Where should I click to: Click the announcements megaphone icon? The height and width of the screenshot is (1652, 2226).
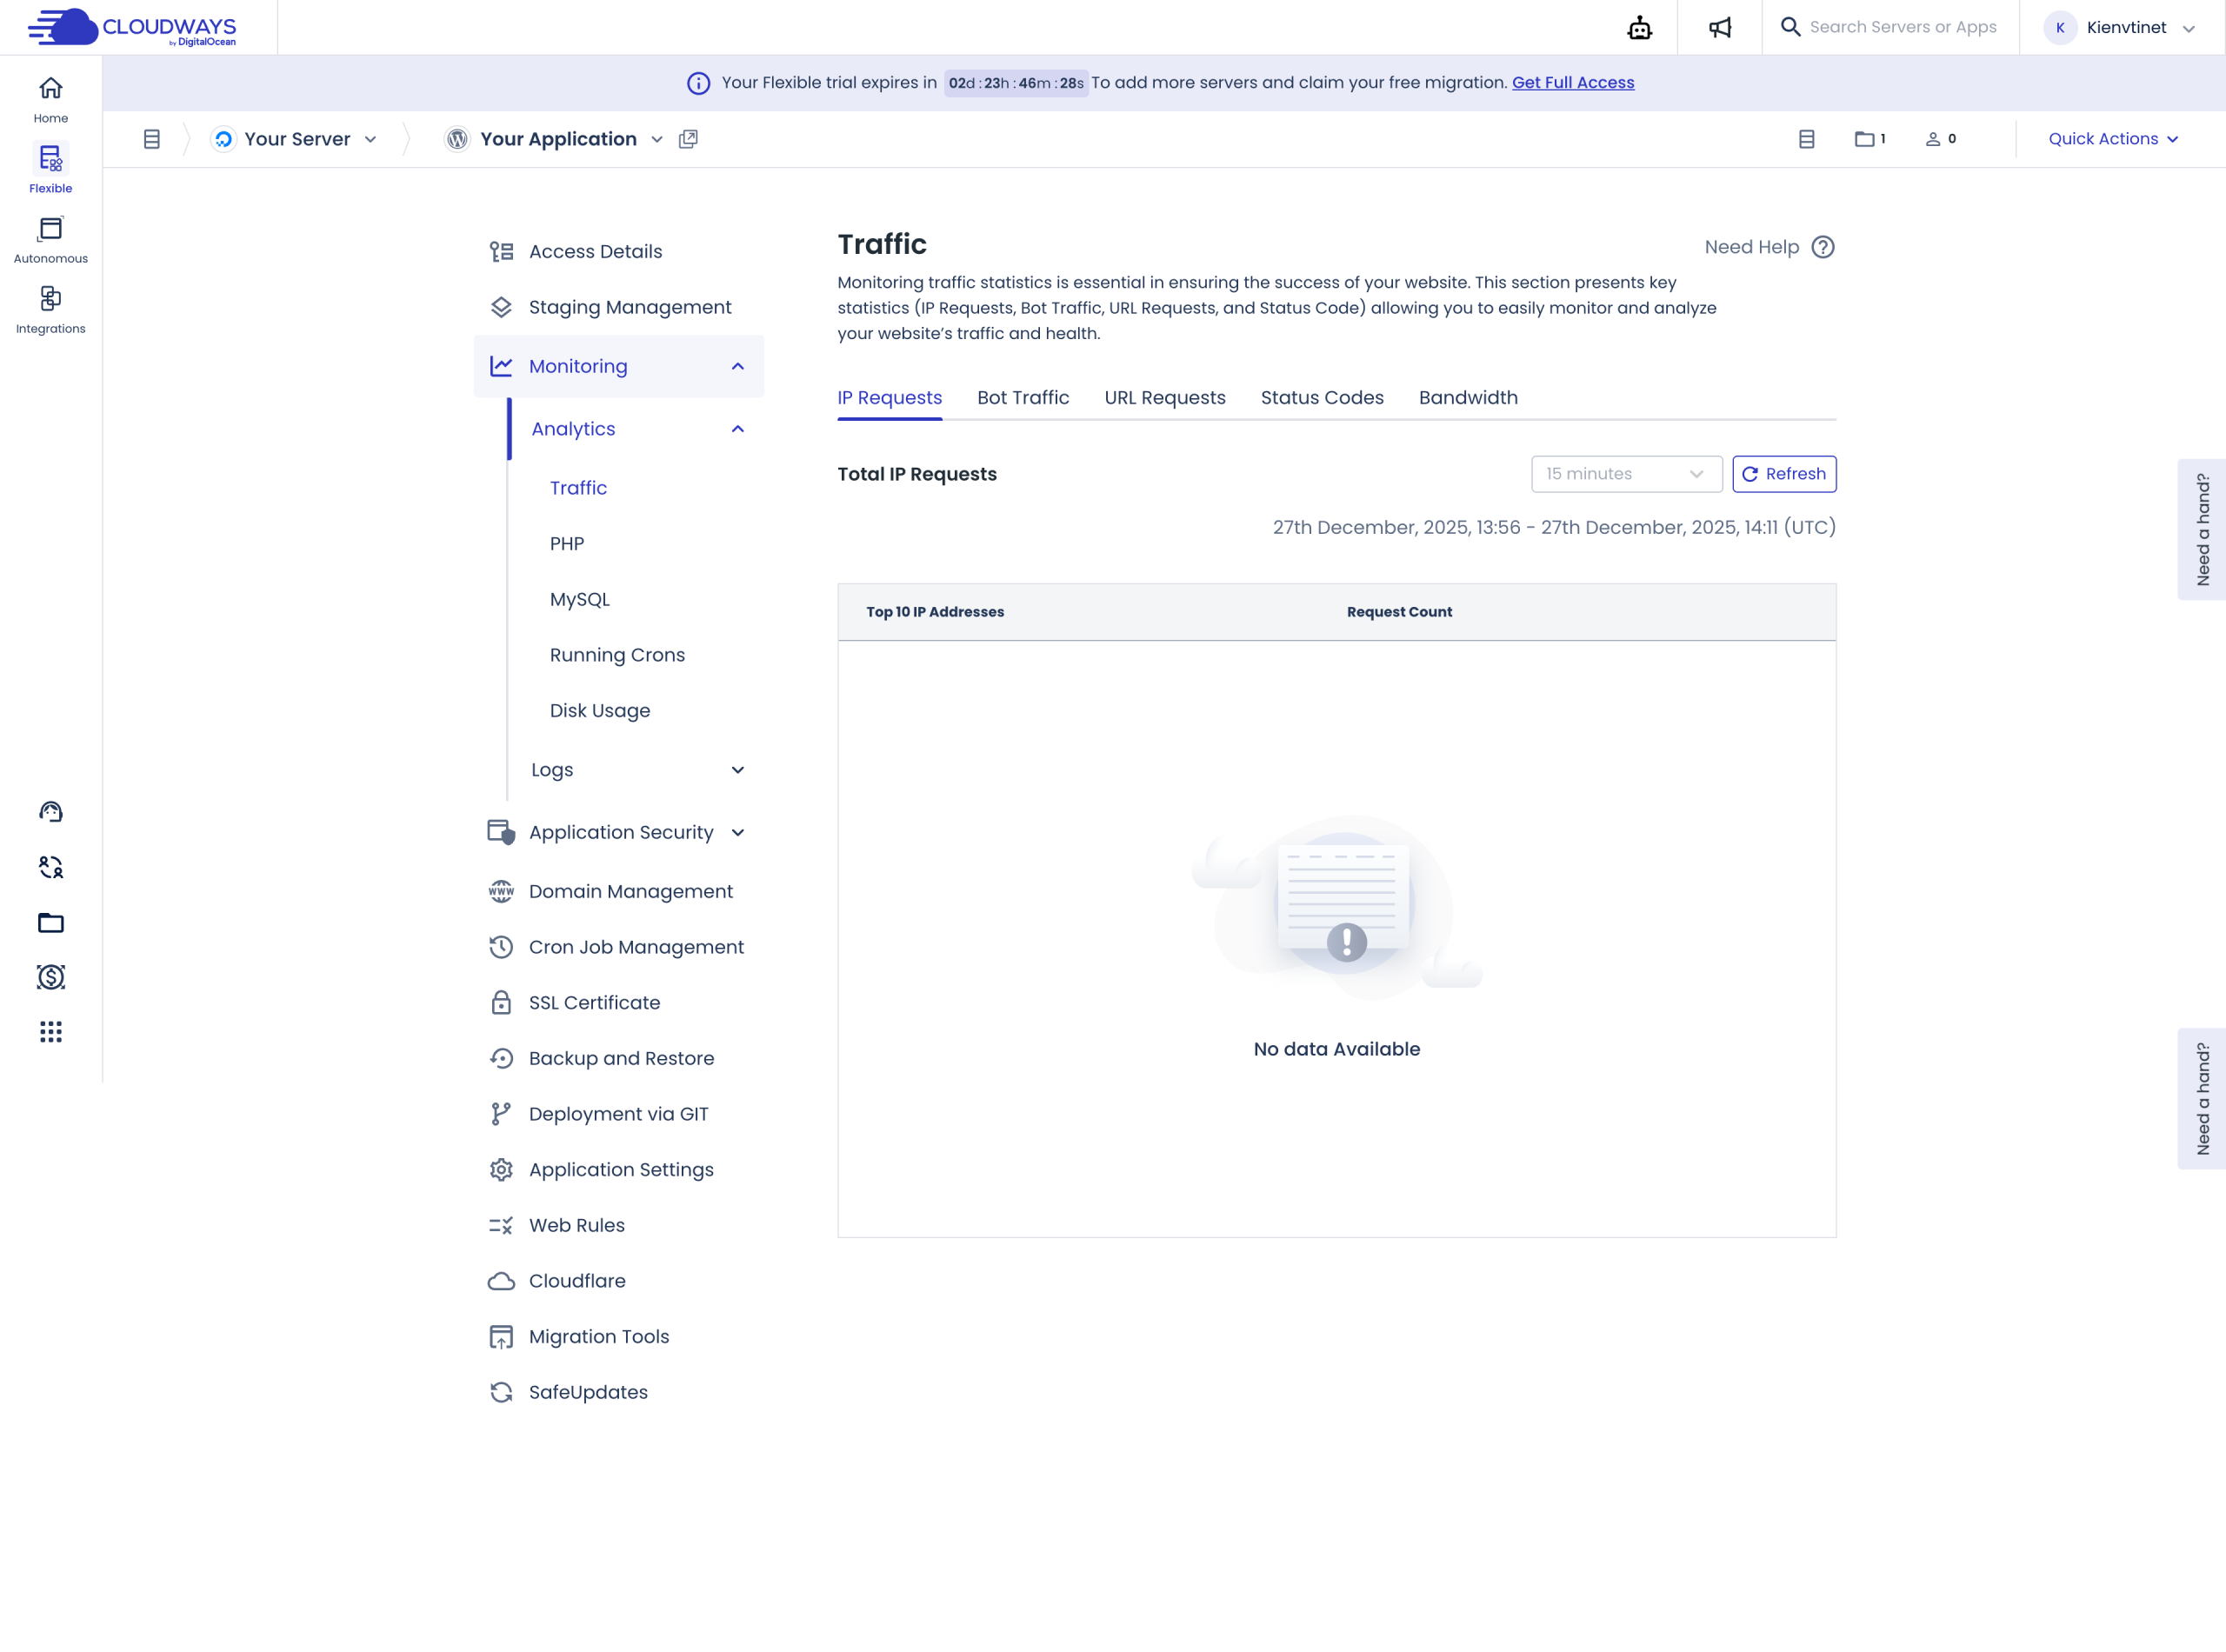[1719, 28]
